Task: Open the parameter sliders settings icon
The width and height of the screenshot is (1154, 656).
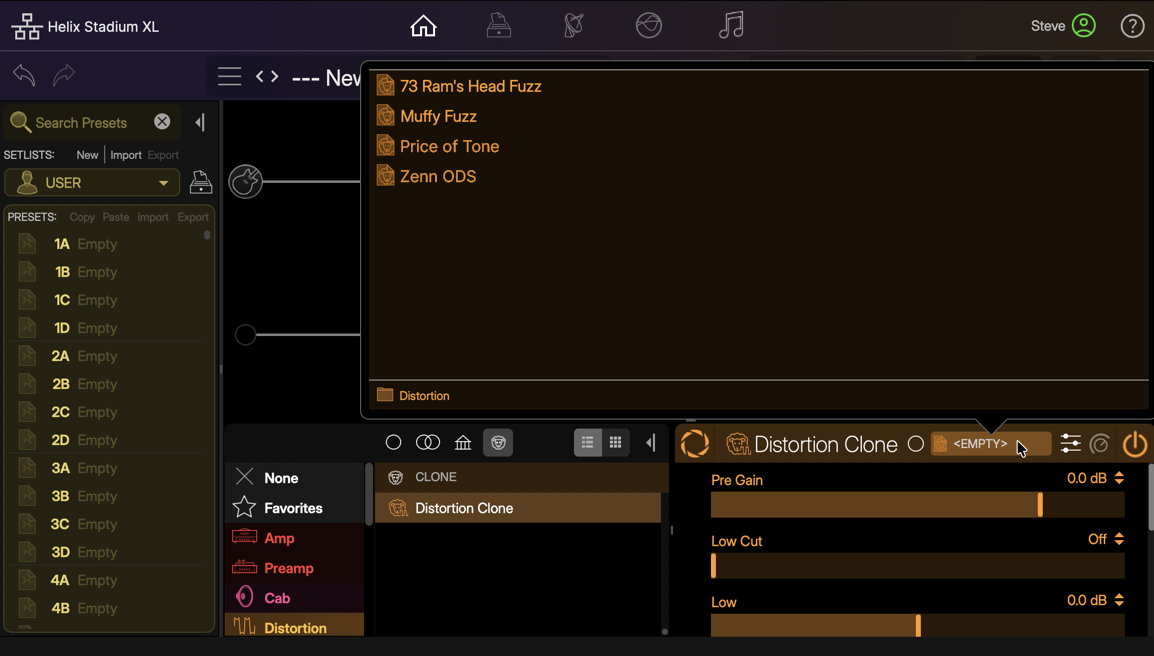Action: tap(1070, 443)
